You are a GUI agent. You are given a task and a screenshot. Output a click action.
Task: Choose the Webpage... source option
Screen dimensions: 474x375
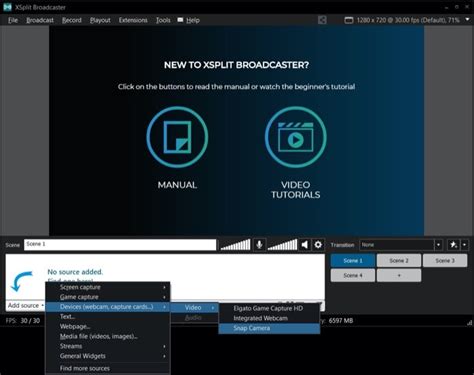tap(108, 326)
